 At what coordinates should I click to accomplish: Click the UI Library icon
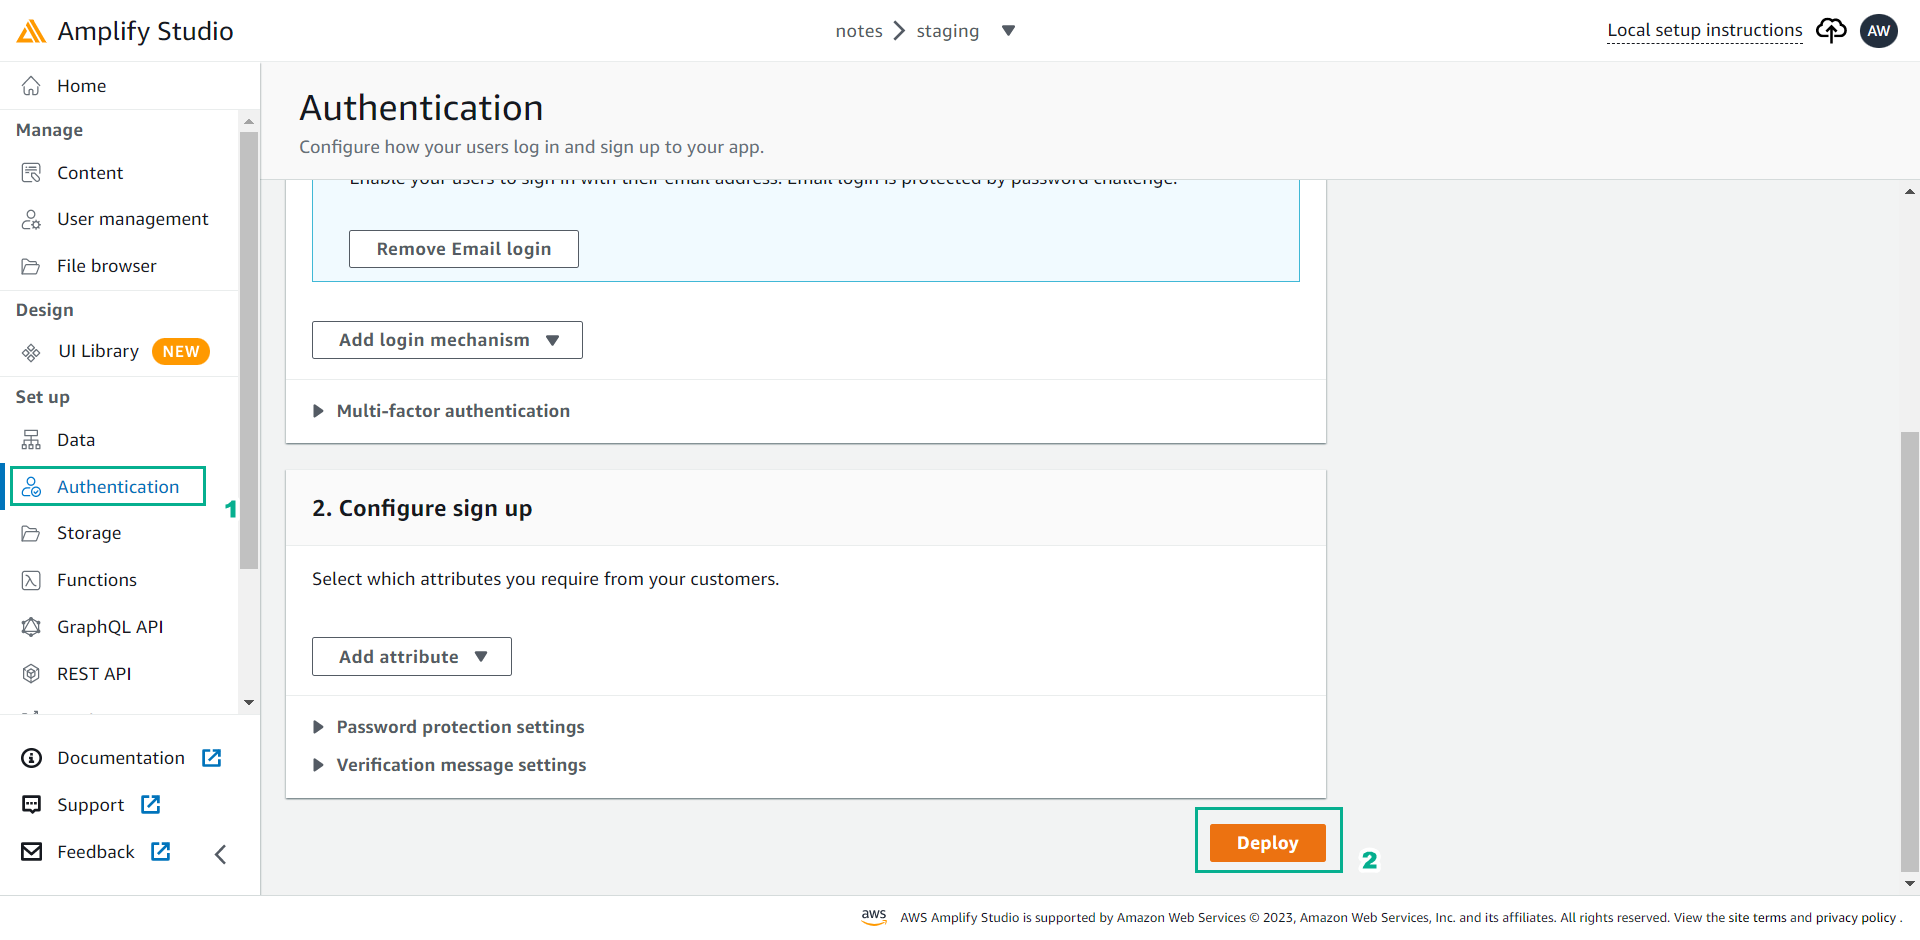(31, 352)
